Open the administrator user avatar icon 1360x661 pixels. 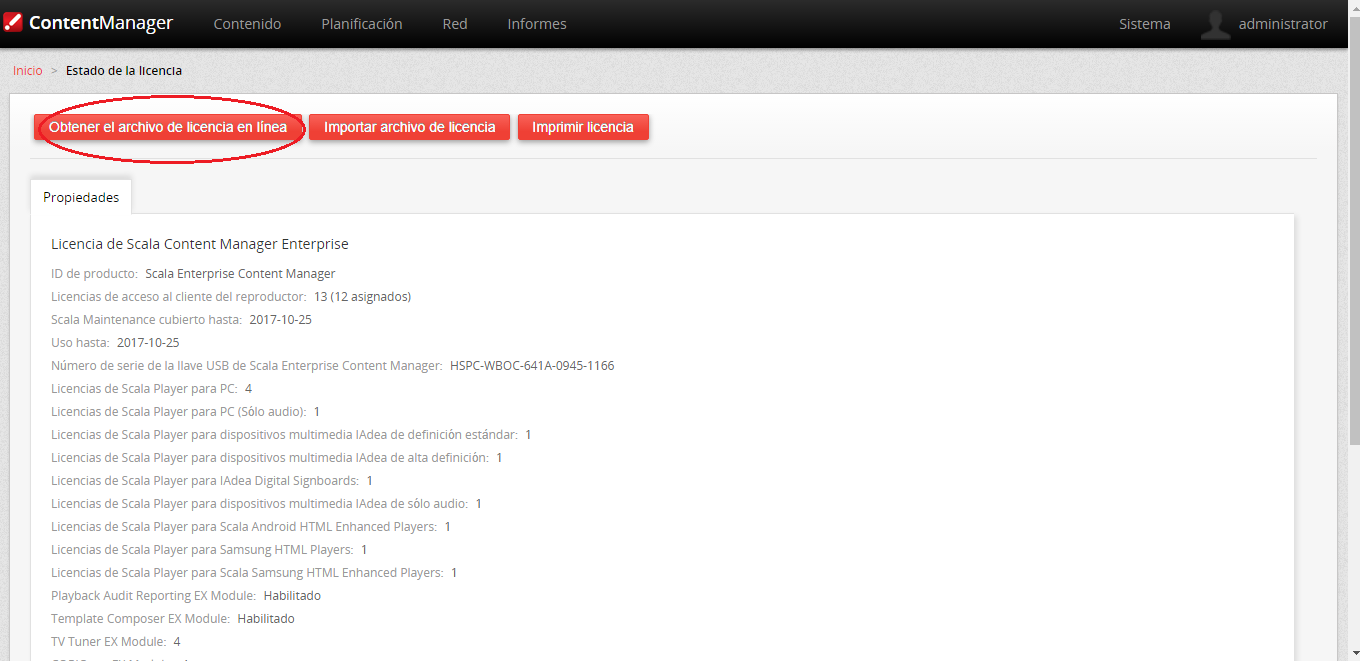click(1215, 25)
